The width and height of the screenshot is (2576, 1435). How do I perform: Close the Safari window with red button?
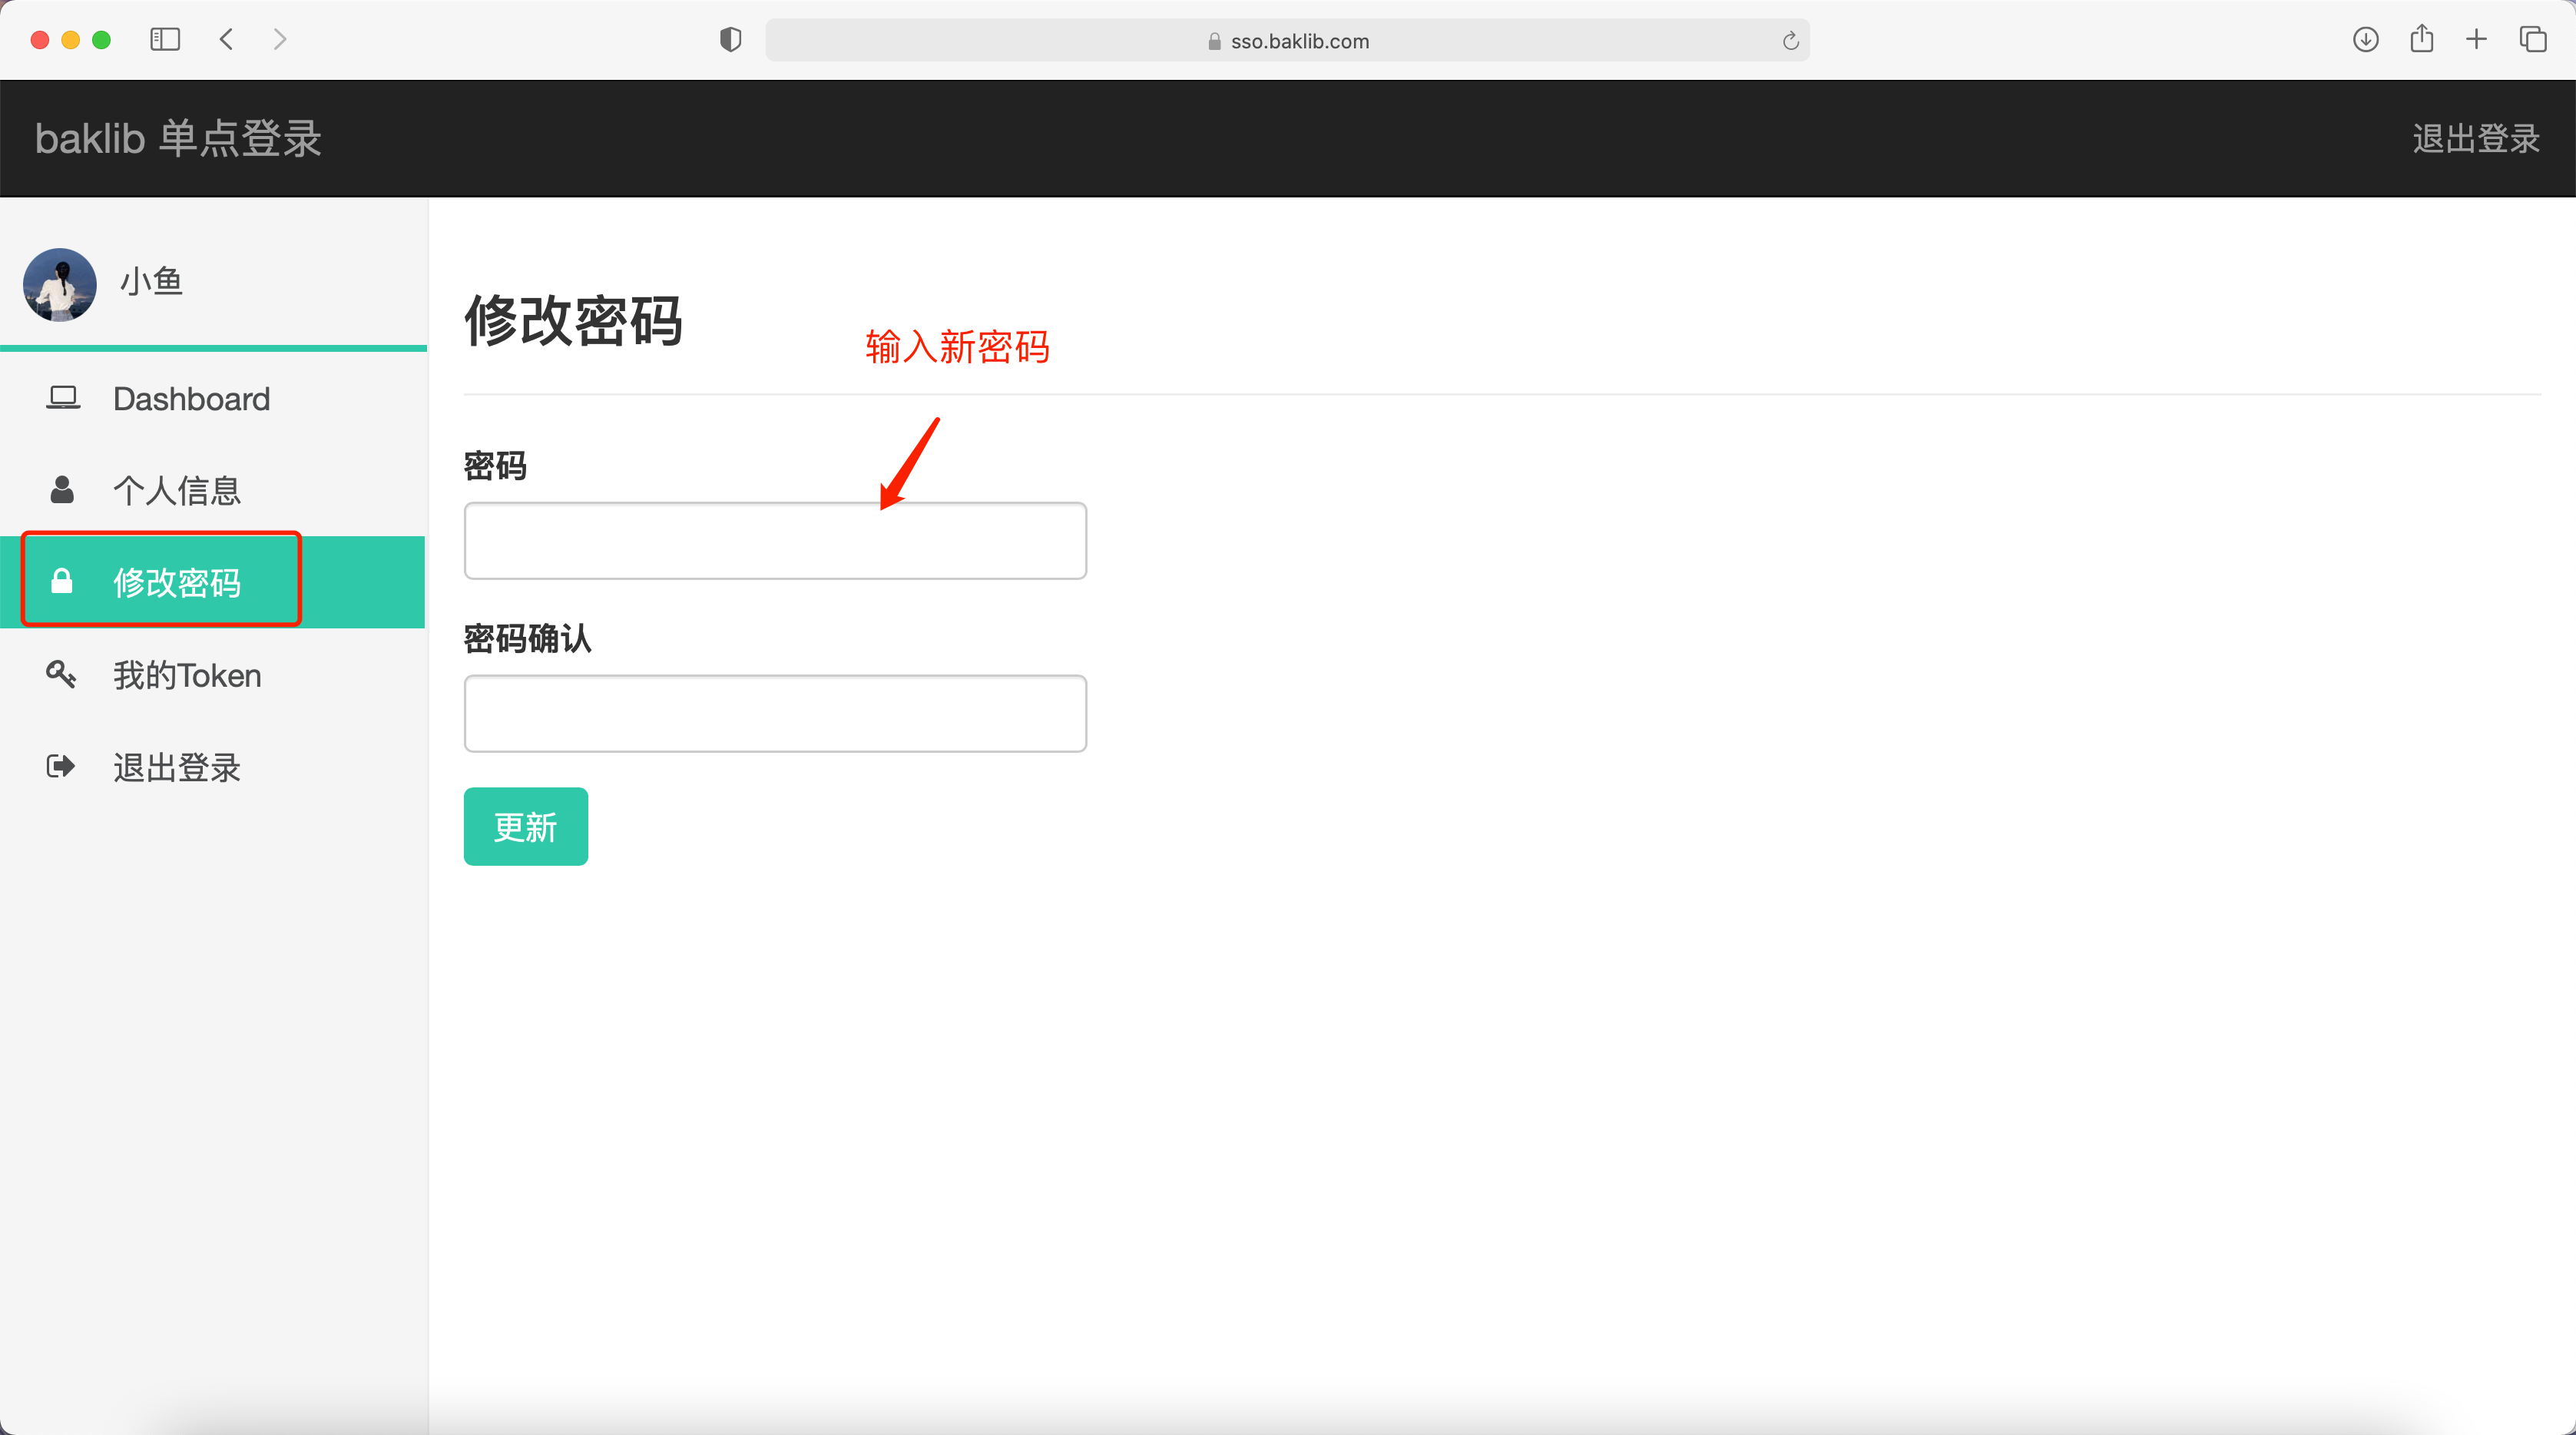point(40,40)
